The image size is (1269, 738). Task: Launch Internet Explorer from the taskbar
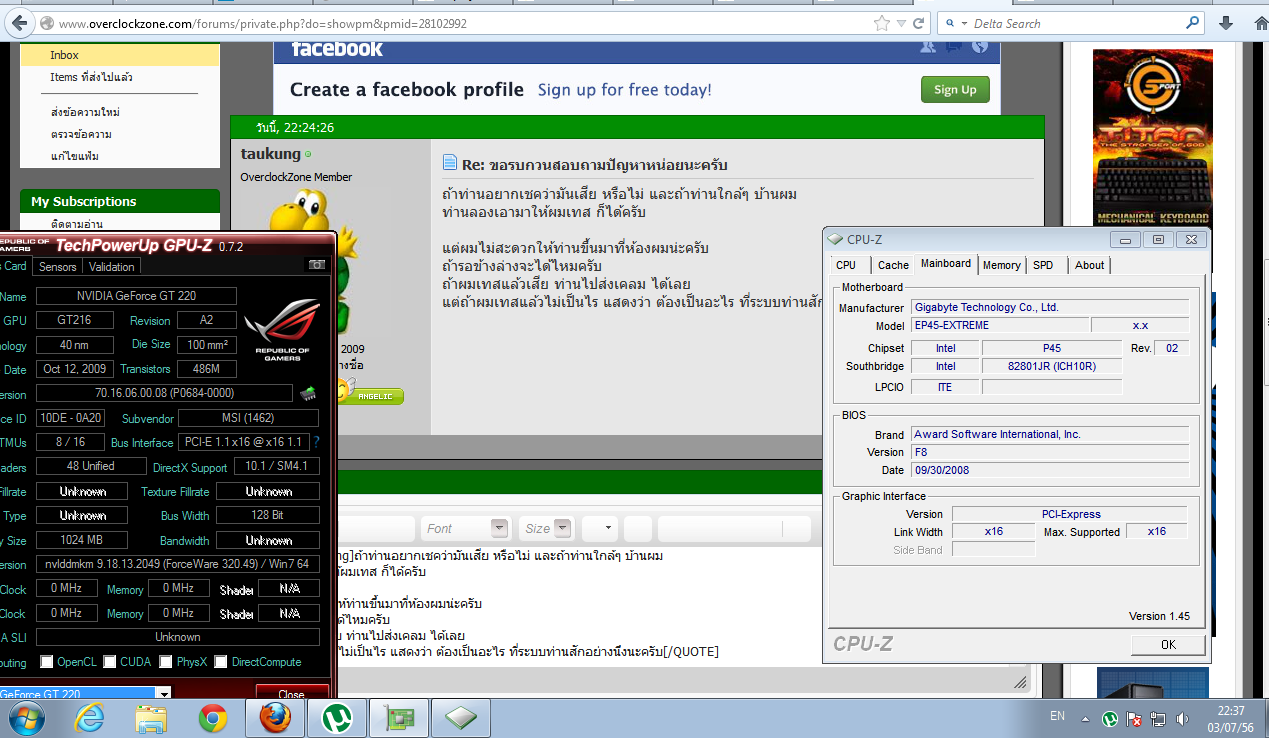[90, 718]
